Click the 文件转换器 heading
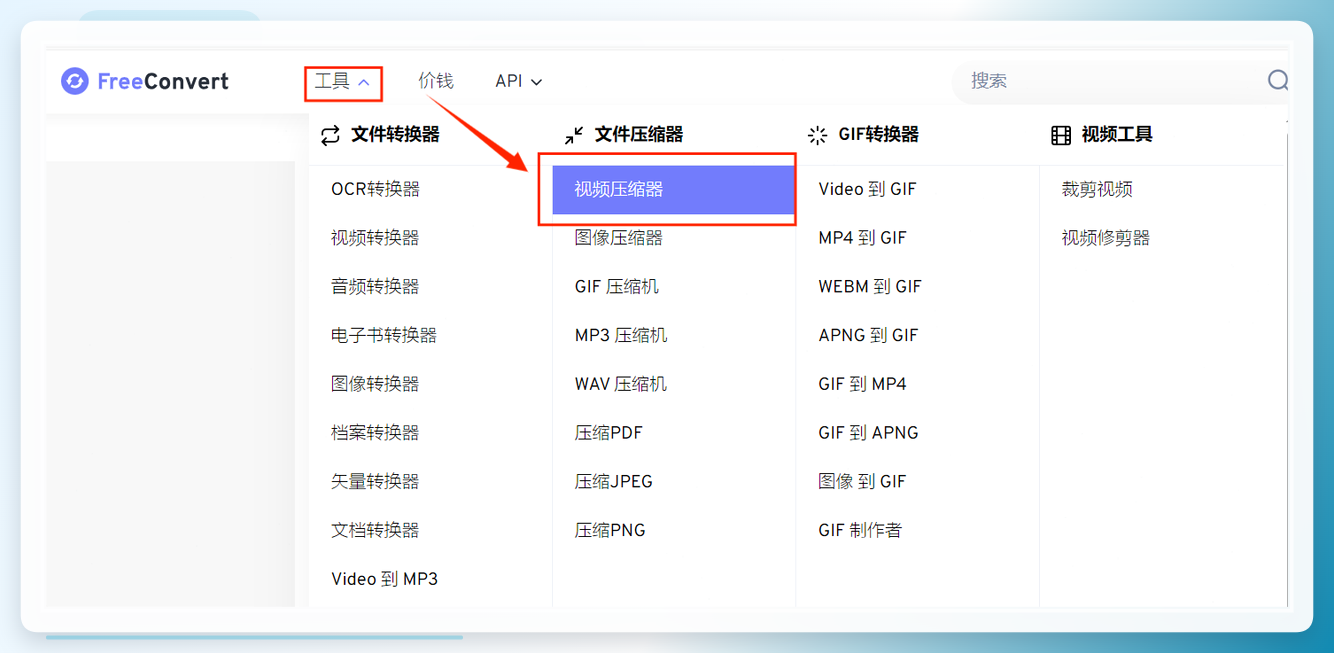 click(x=395, y=135)
